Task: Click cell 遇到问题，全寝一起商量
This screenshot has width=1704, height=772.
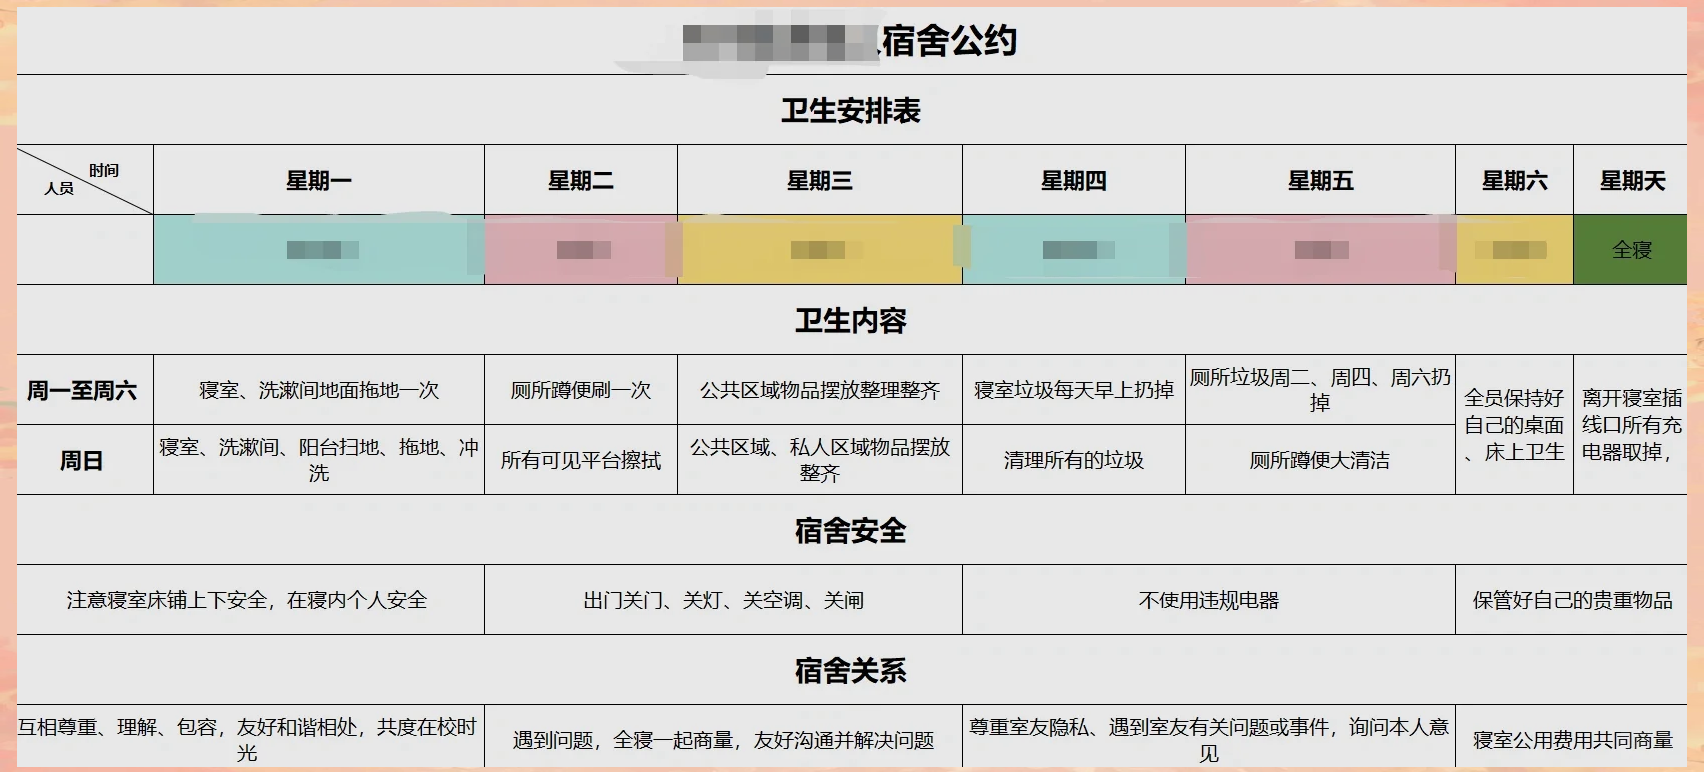Action: [x=723, y=738]
